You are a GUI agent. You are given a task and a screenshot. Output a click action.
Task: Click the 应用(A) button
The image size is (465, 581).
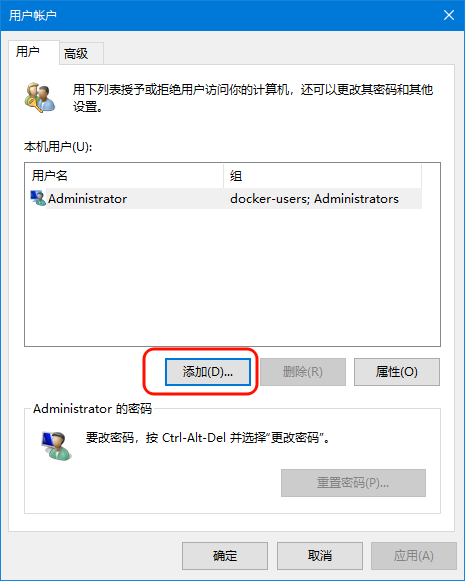point(414,556)
